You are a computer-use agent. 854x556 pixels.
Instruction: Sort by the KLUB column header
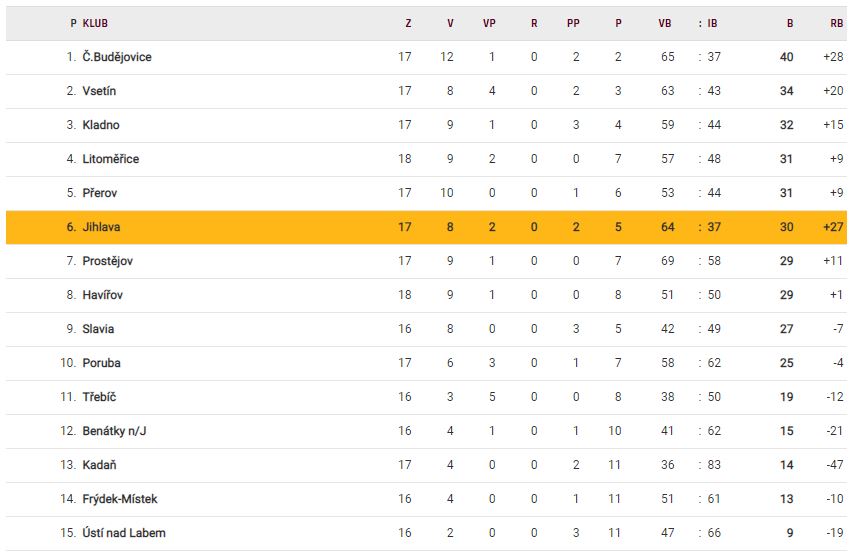coord(95,23)
